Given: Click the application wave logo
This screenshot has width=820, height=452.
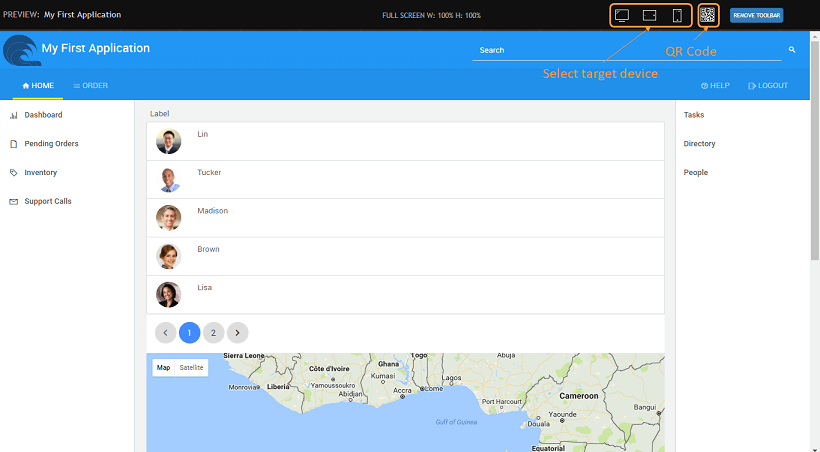Looking at the screenshot, I should pos(20,50).
